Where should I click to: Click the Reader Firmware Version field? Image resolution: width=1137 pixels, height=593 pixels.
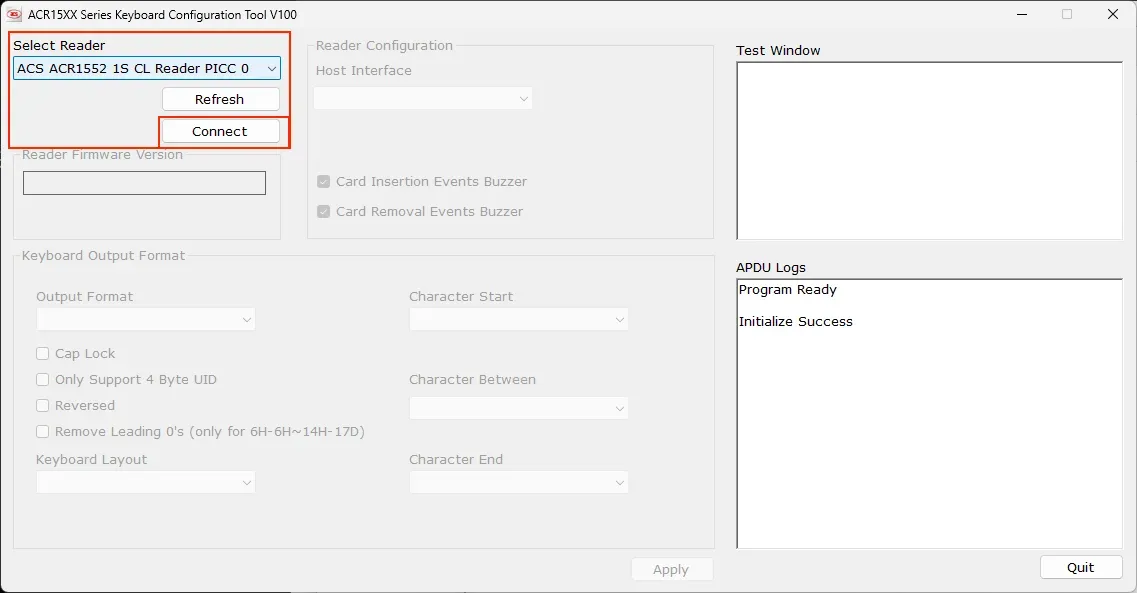coord(144,183)
